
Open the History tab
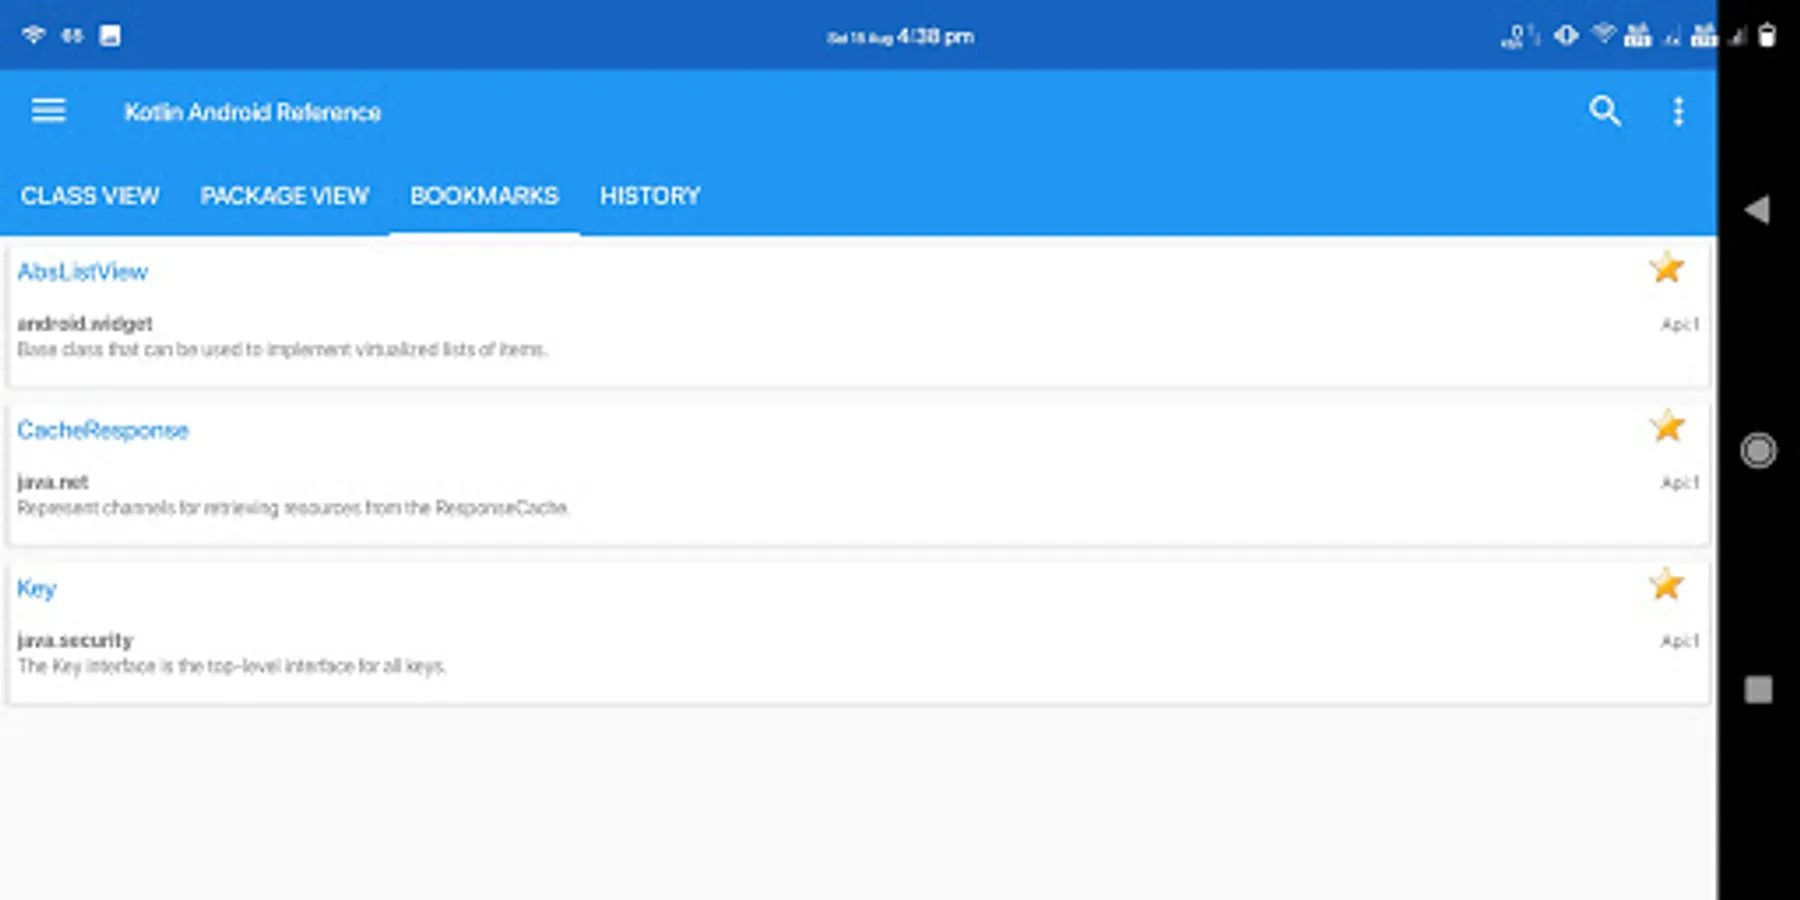tap(650, 196)
